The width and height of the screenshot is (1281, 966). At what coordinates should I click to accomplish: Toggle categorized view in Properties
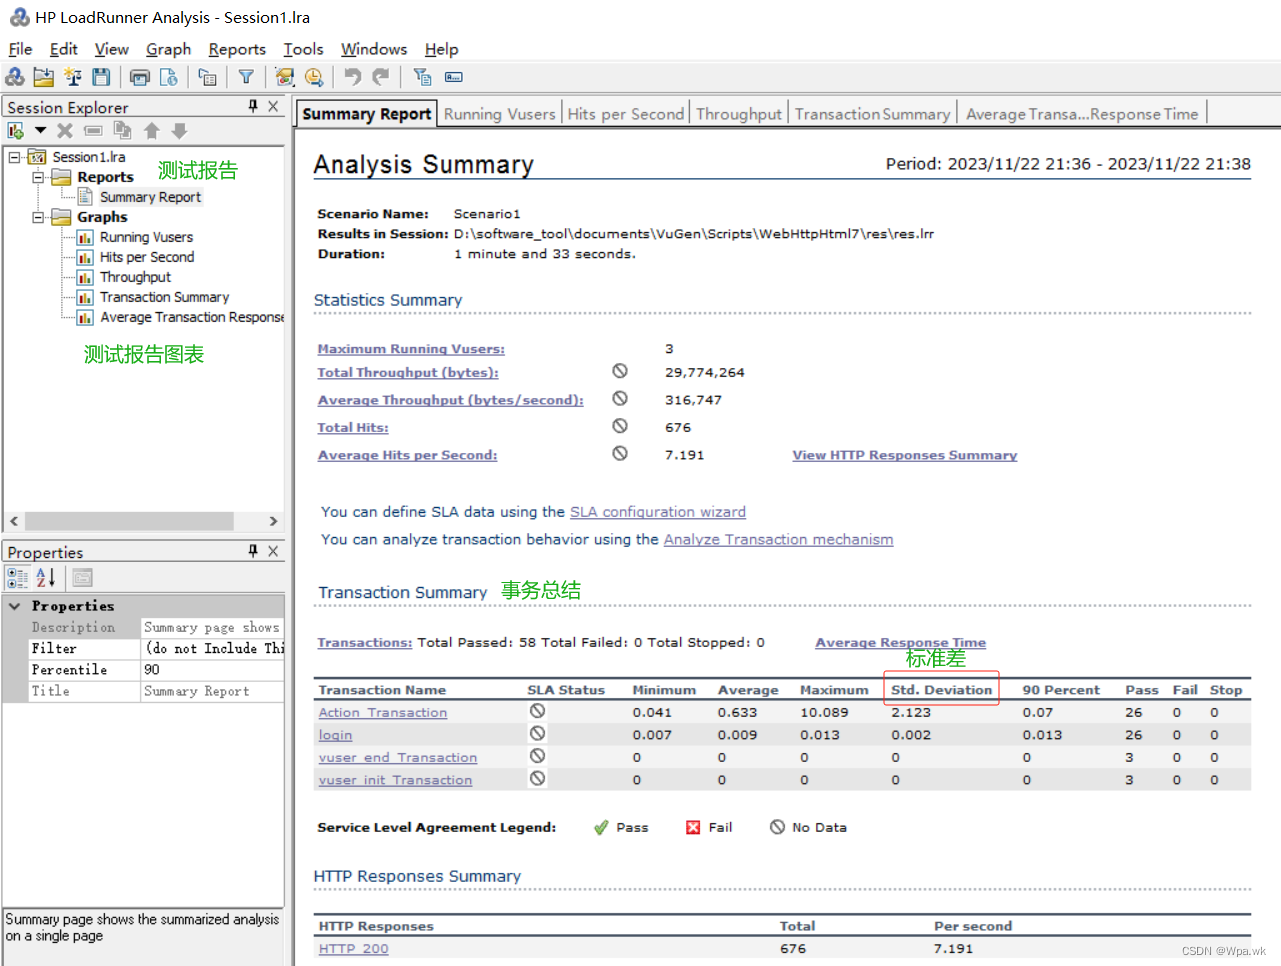pyautogui.click(x=18, y=577)
